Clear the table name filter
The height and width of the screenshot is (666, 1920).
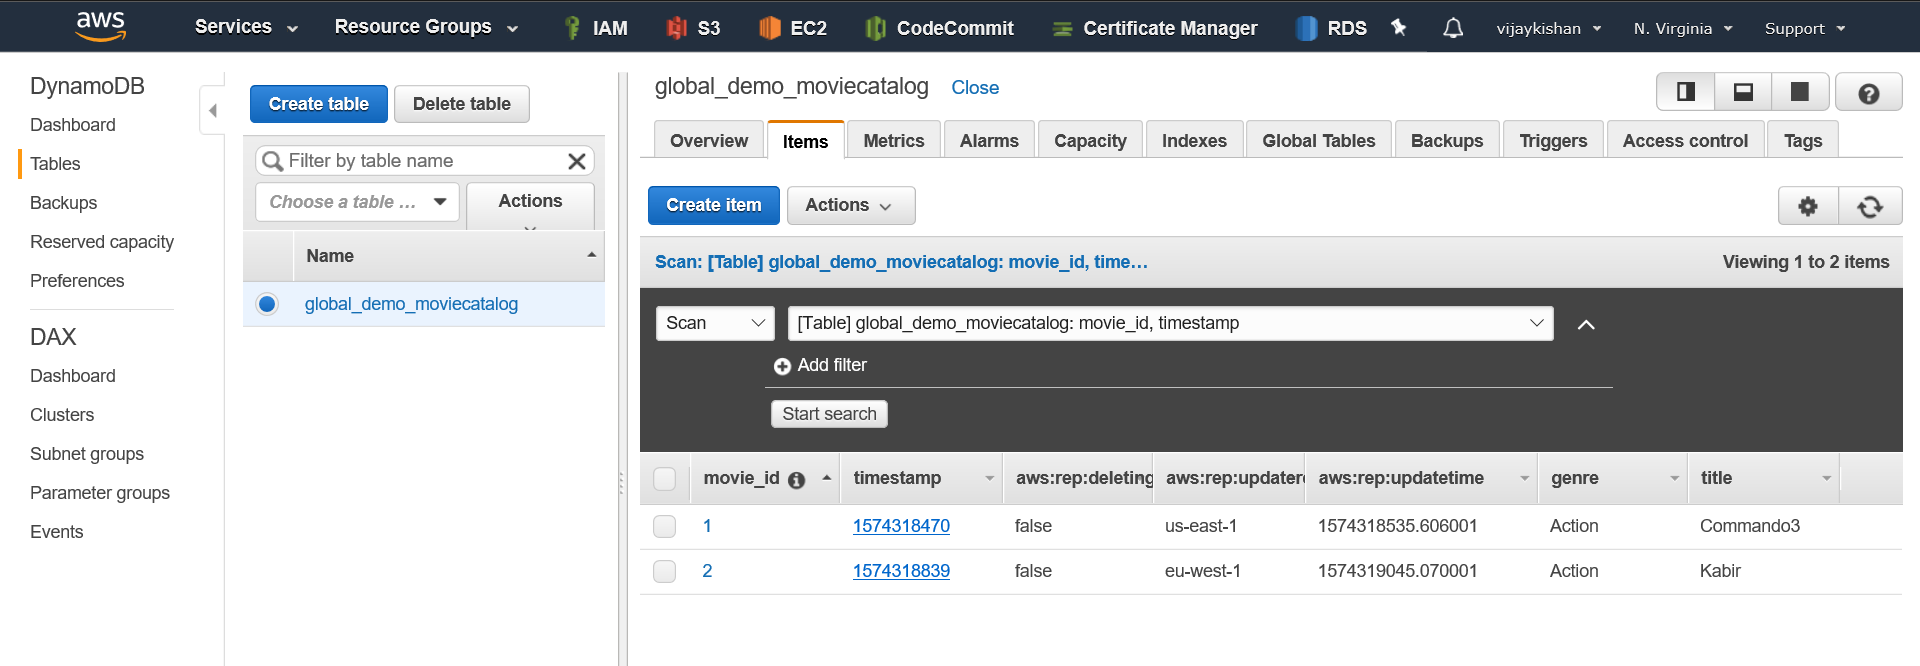(x=577, y=161)
